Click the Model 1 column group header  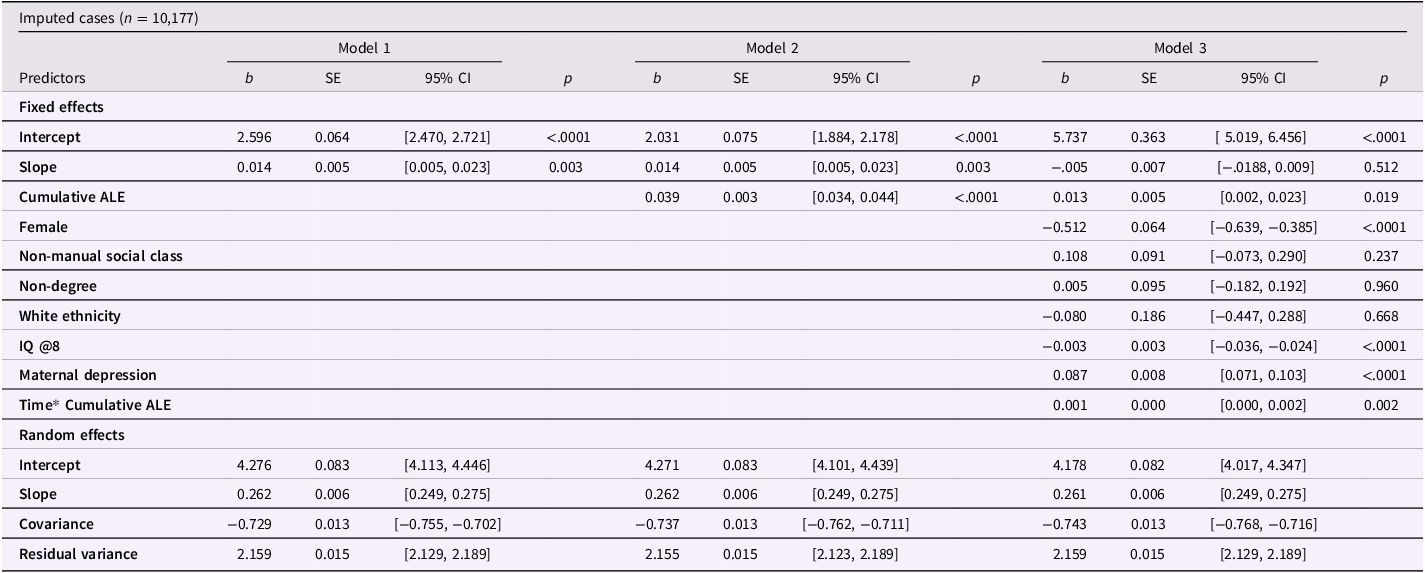[x=364, y=48]
